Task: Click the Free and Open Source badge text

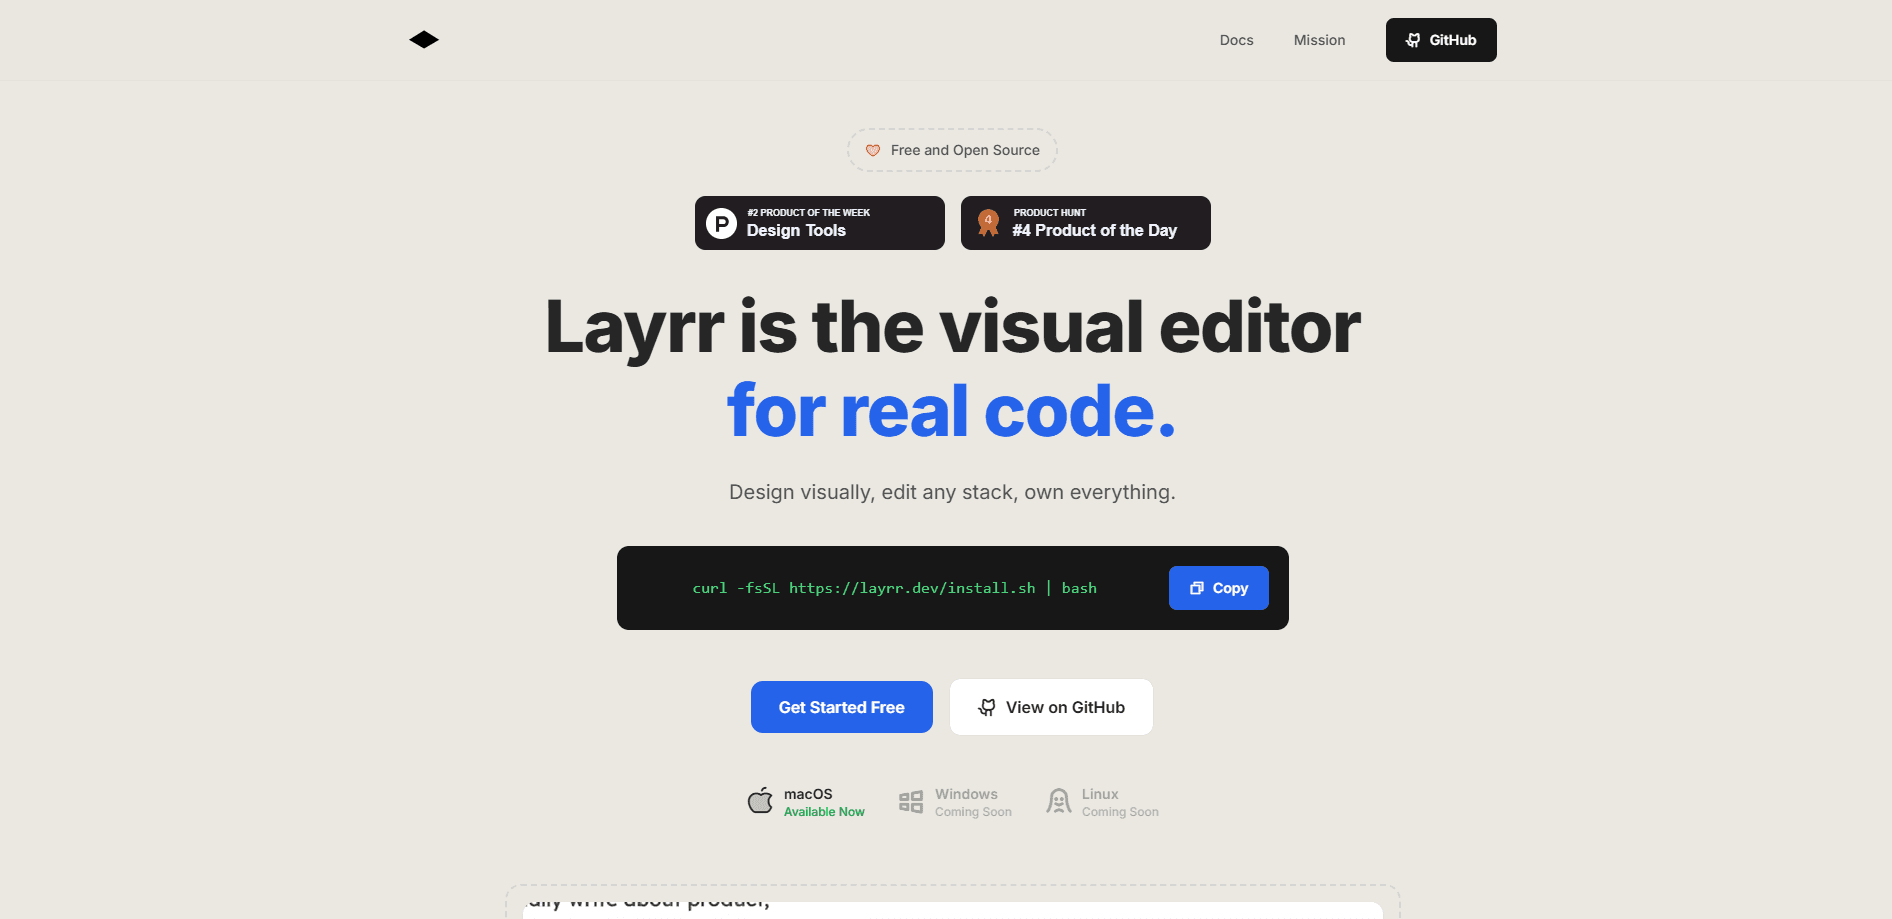Action: [x=965, y=150]
